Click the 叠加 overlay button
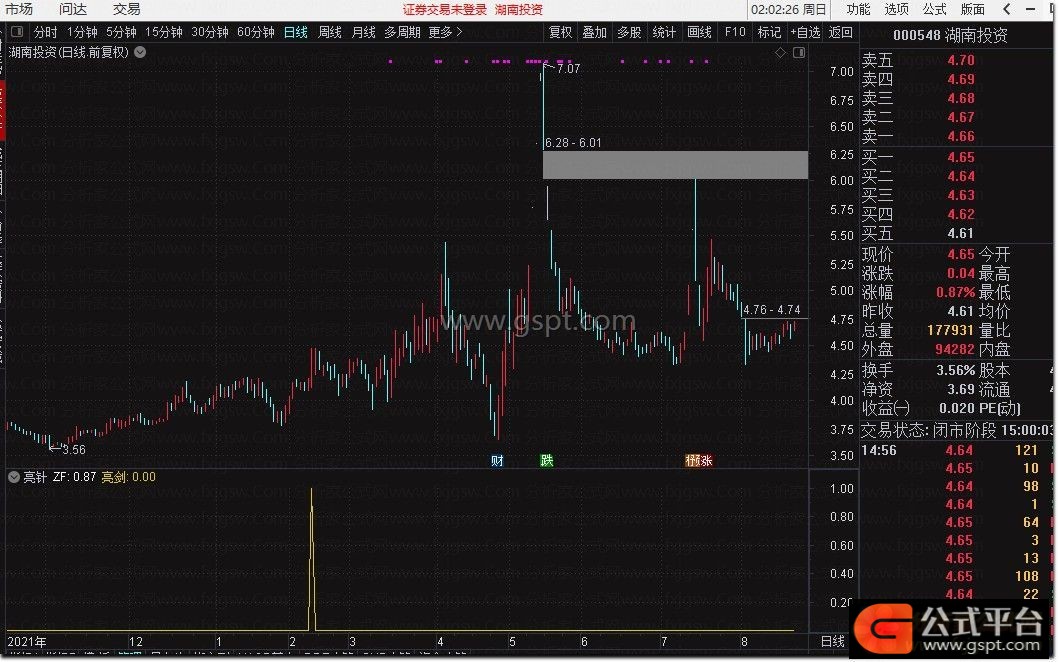The height and width of the screenshot is (662, 1059). tap(595, 32)
